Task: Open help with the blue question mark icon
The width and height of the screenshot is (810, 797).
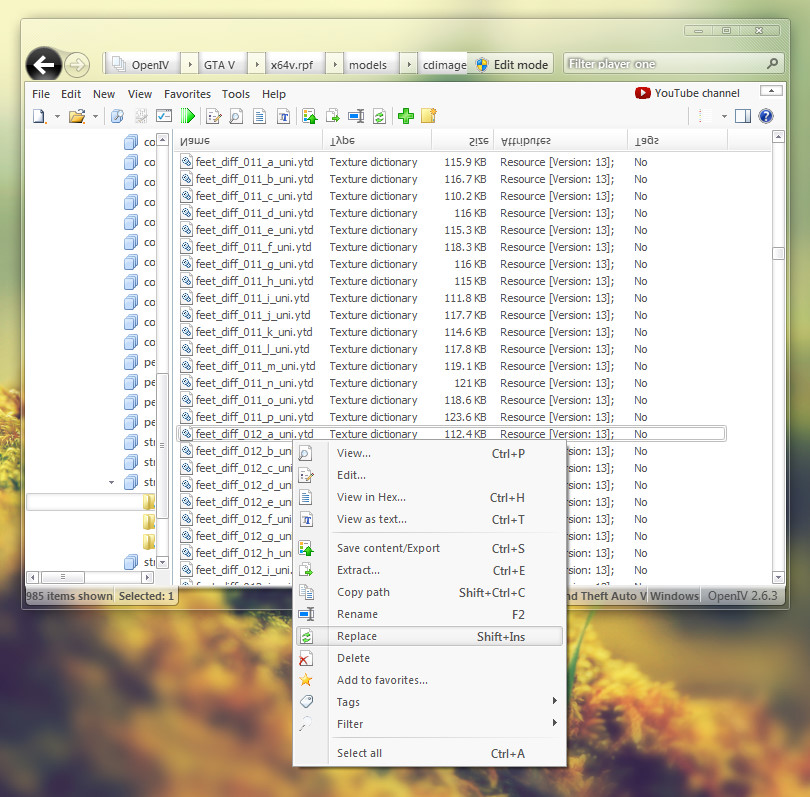Action: [x=766, y=116]
